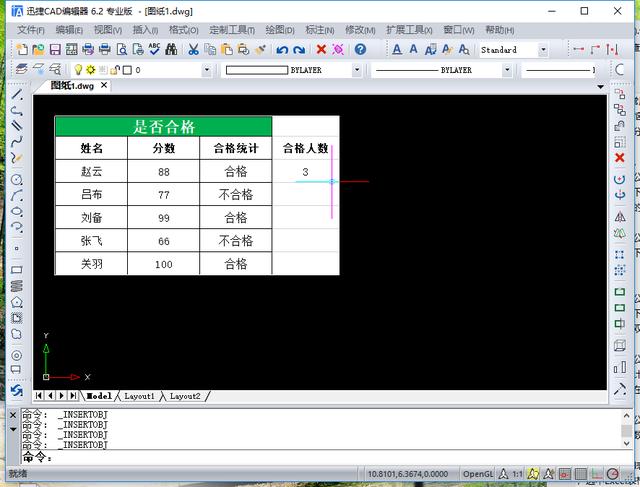This screenshot has width=640, height=487.
Task: Toggle the yellow annotation visibility icon in the status bar
Action: click(533, 474)
